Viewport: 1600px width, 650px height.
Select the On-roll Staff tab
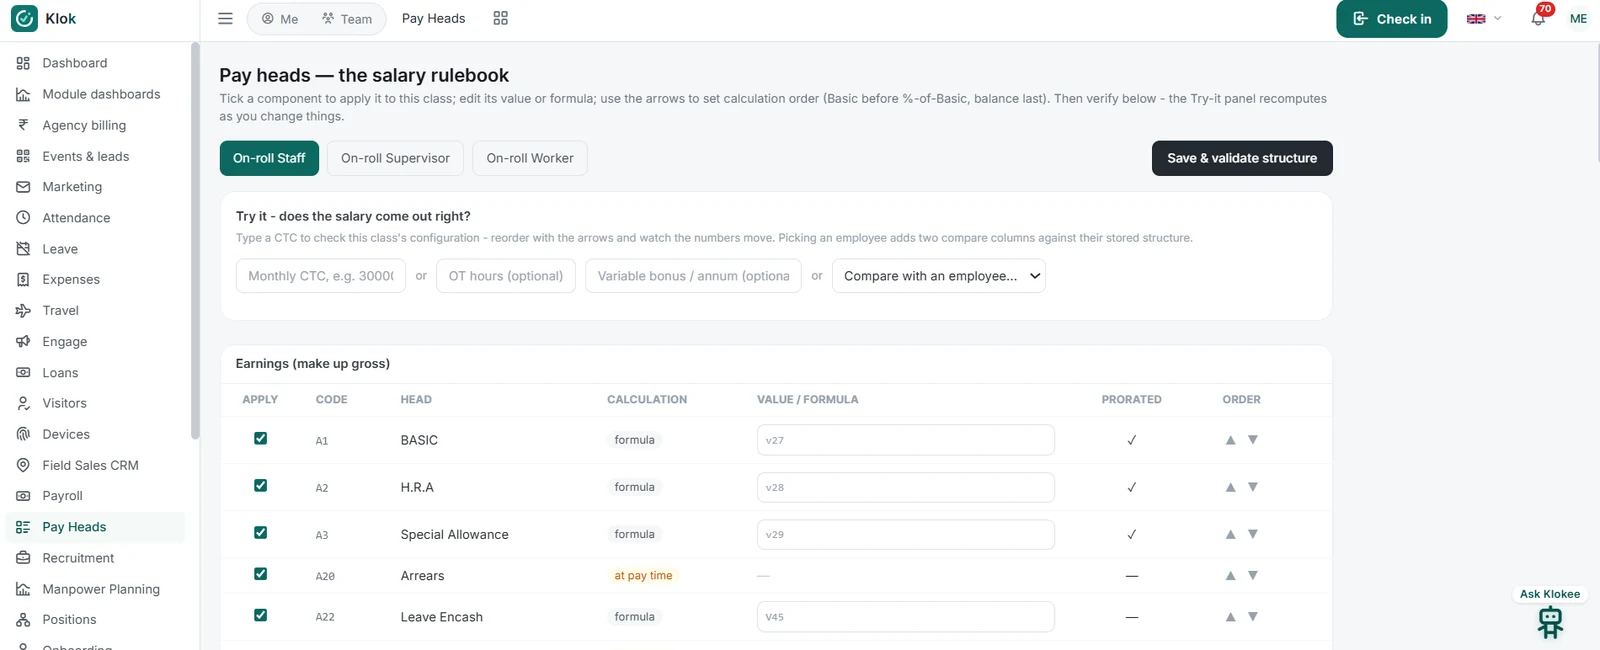[269, 158]
